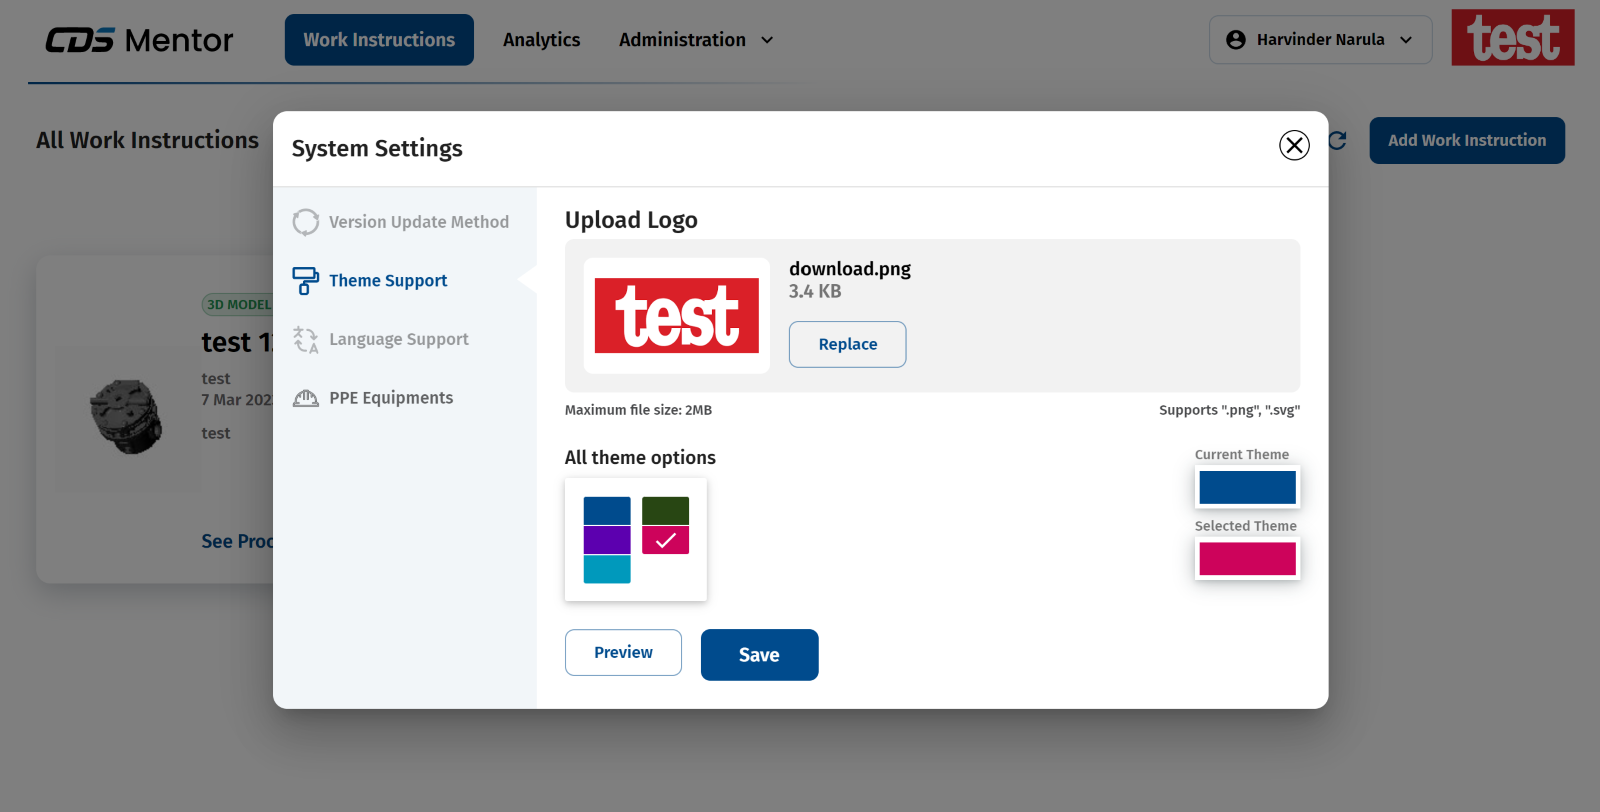
Task: Save the theme settings
Action: [759, 655]
